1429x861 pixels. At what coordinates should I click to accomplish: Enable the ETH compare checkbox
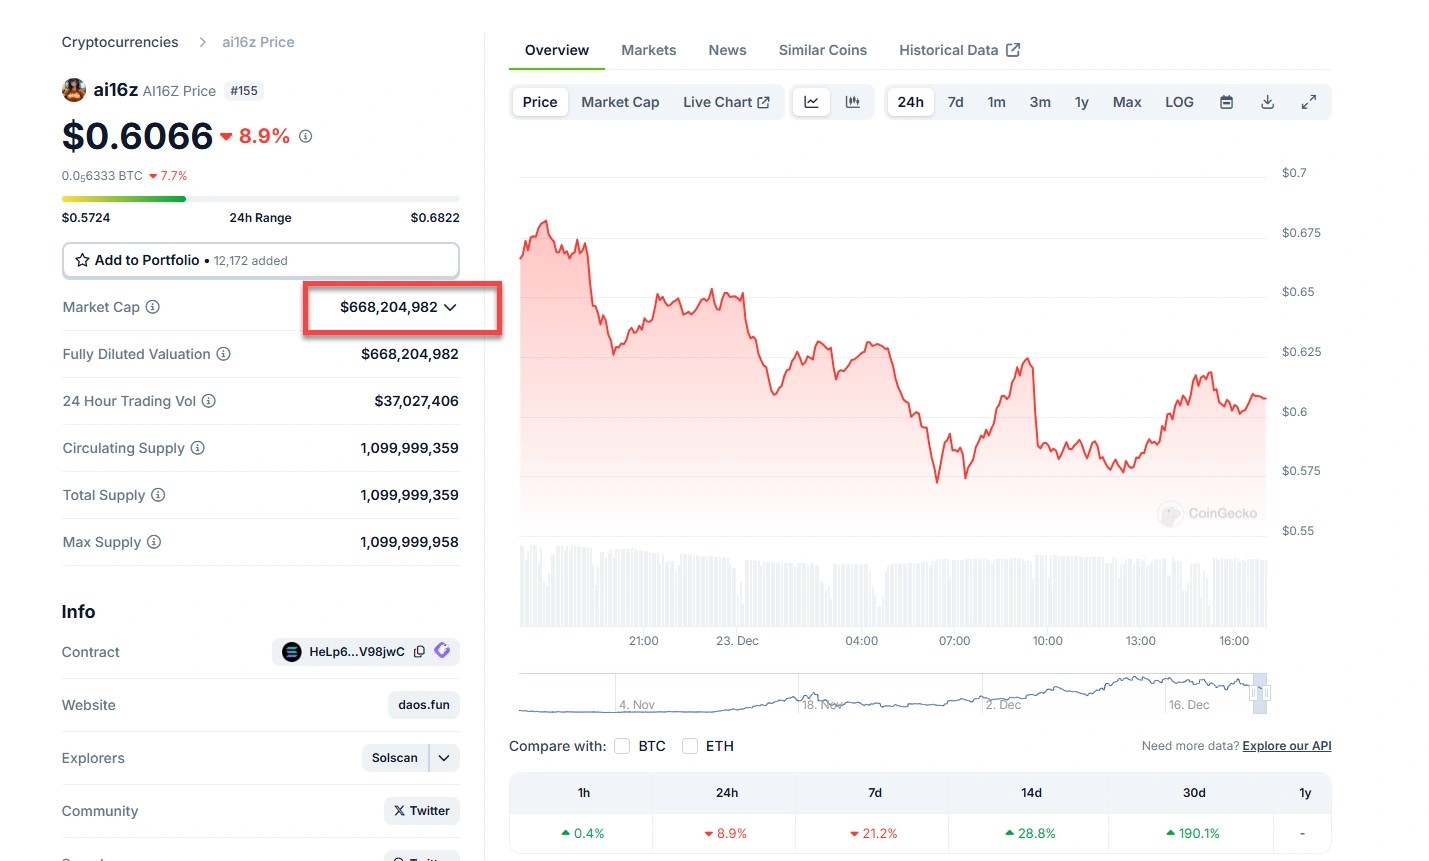click(690, 746)
